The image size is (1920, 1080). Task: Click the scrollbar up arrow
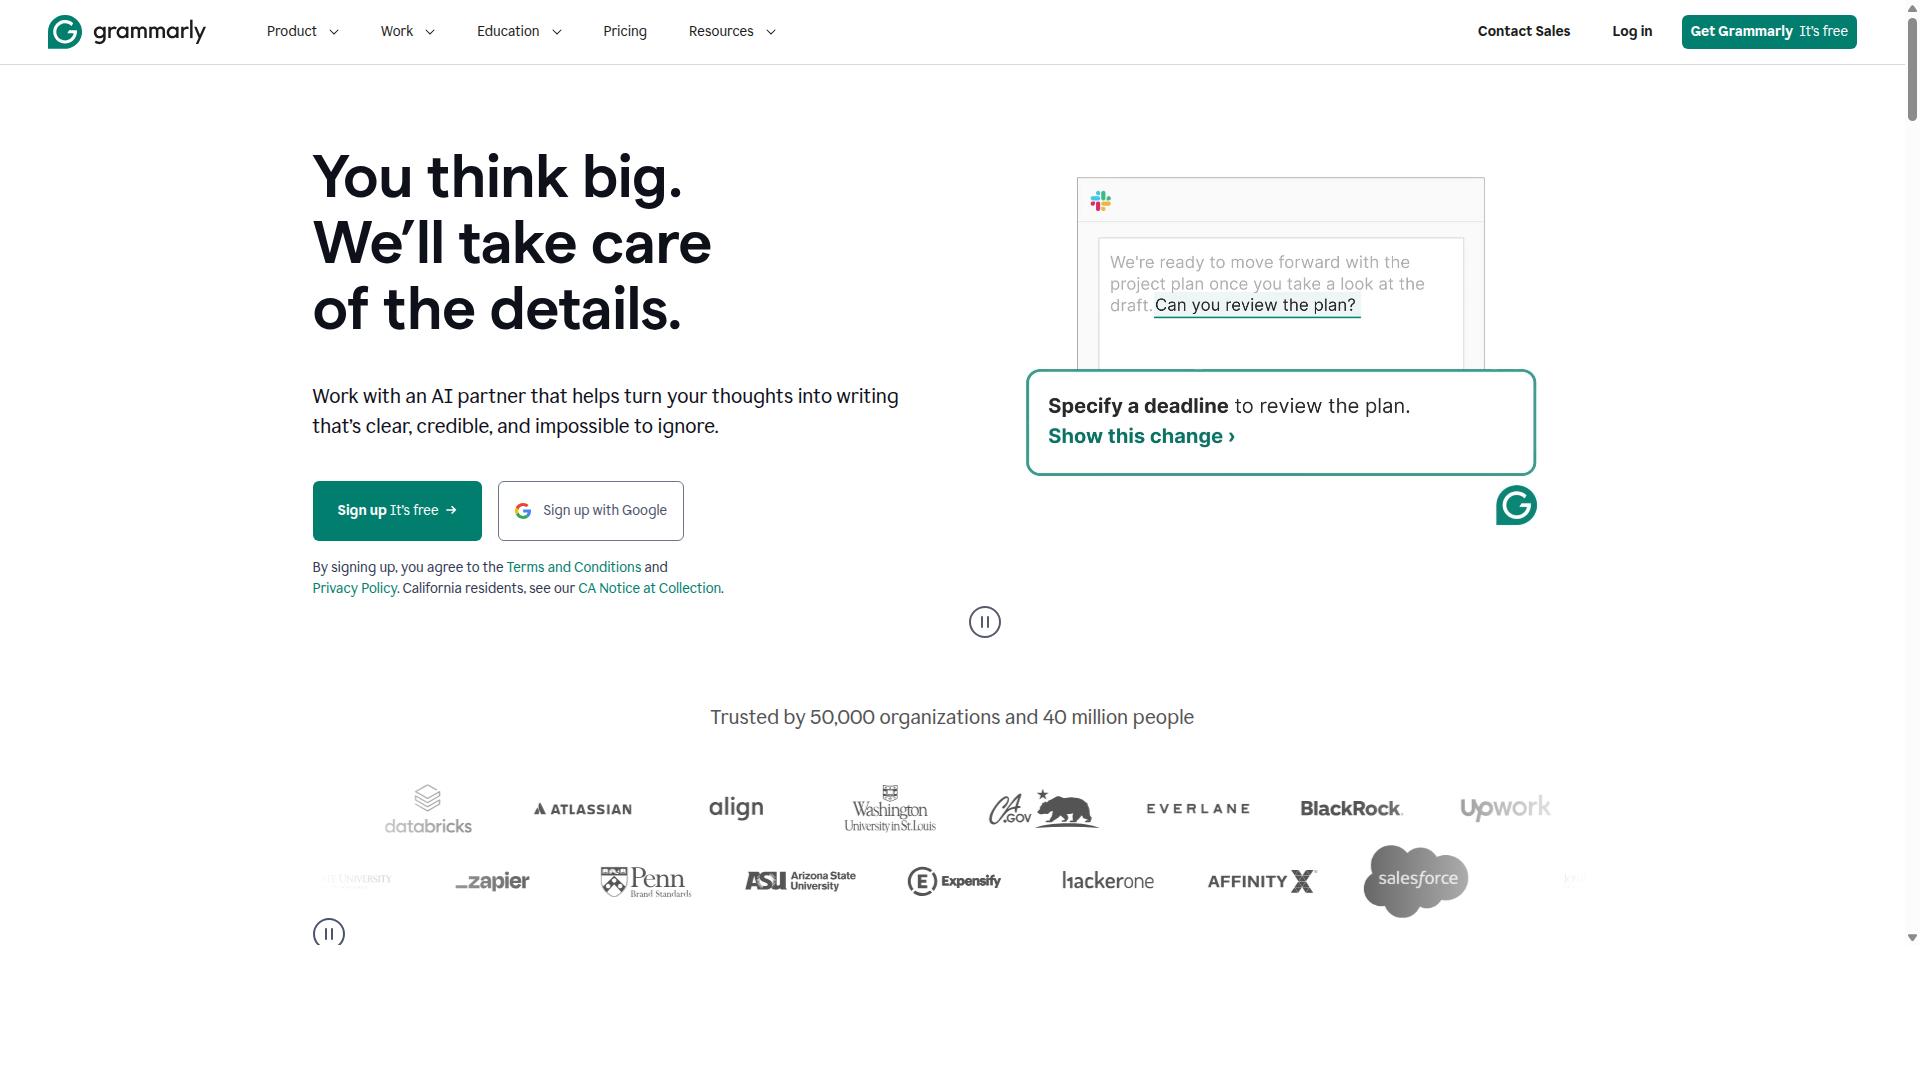point(1912,7)
